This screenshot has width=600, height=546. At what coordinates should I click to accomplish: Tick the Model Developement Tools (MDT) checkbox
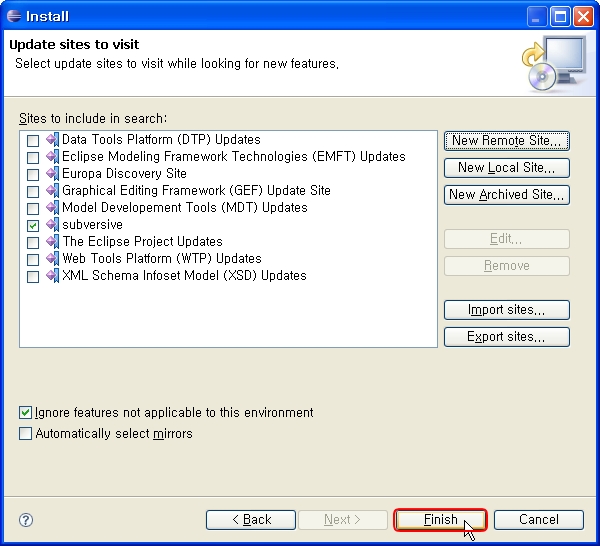pos(33,209)
